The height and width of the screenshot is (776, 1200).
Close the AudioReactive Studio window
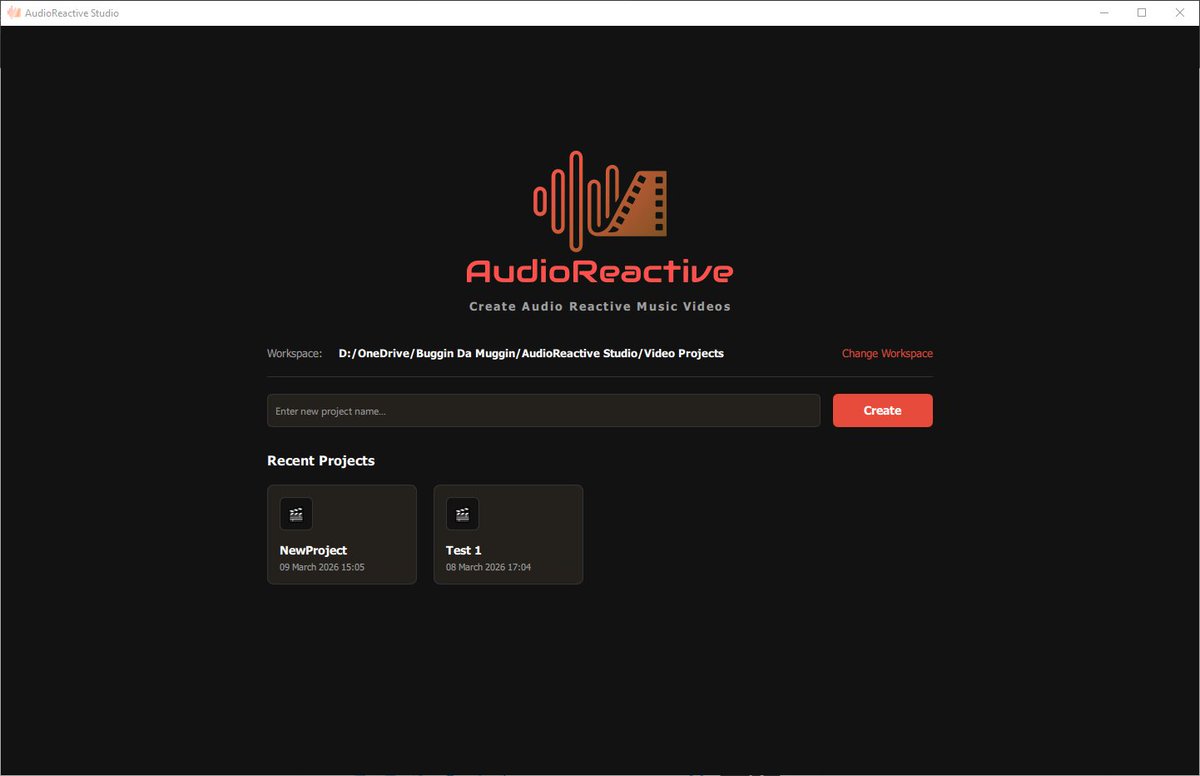click(x=1179, y=13)
